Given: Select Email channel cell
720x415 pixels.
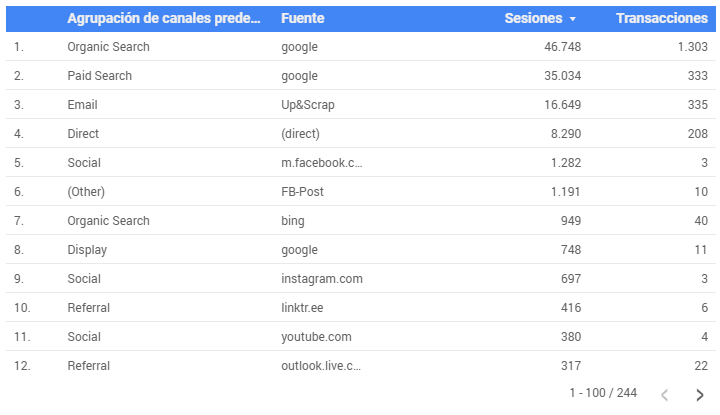Looking at the screenshot, I should tap(82, 105).
